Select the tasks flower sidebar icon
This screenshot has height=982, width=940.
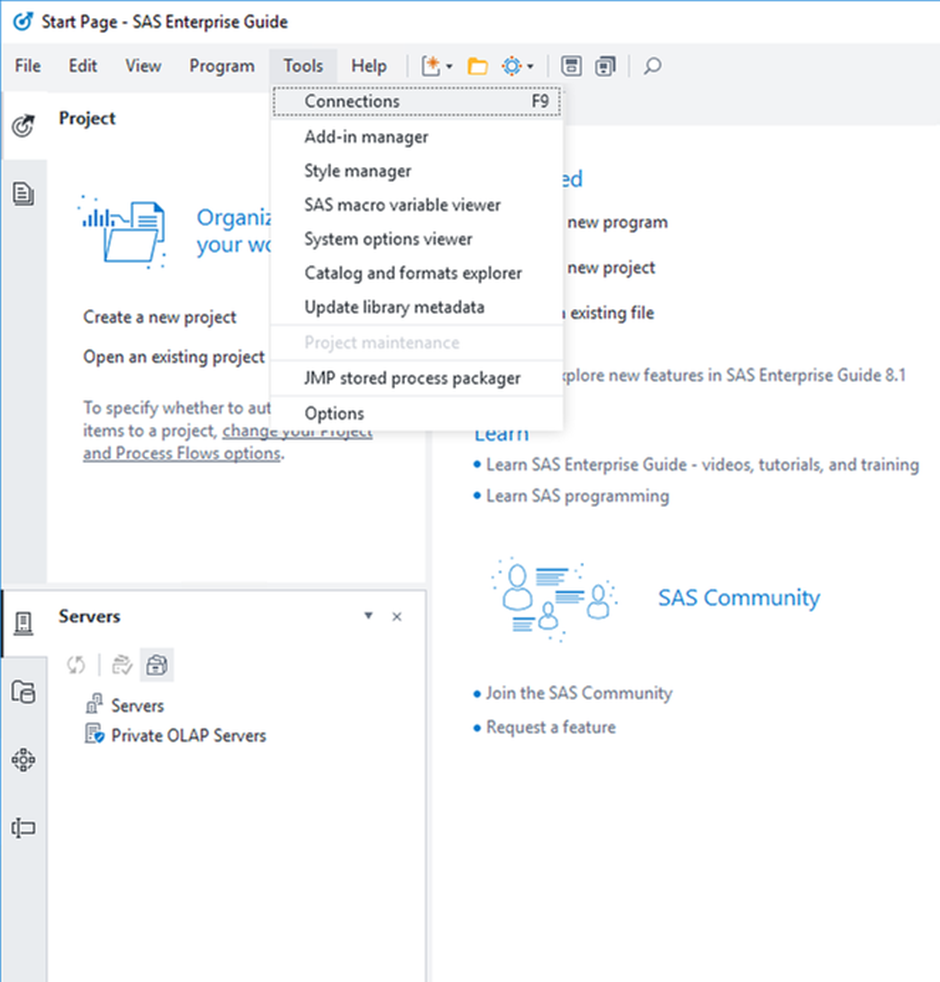[x=24, y=760]
